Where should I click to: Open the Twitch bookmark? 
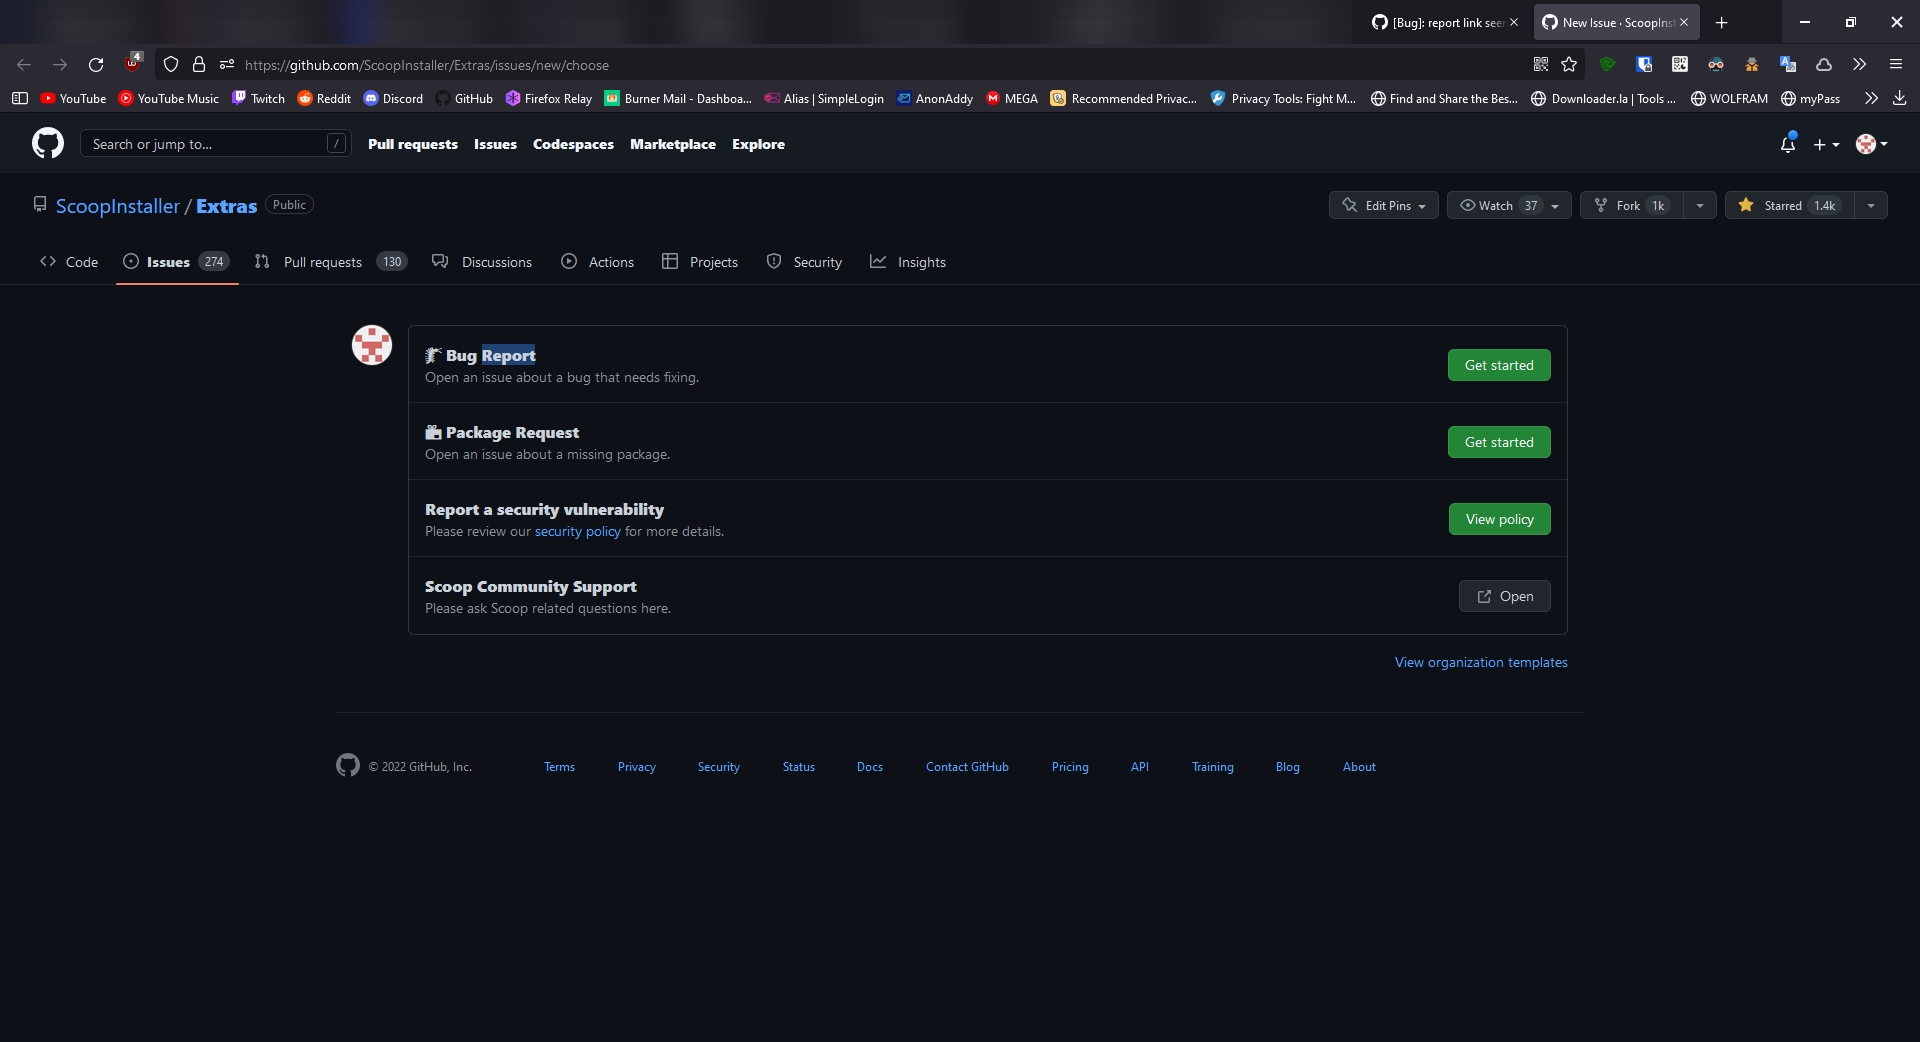click(x=257, y=98)
